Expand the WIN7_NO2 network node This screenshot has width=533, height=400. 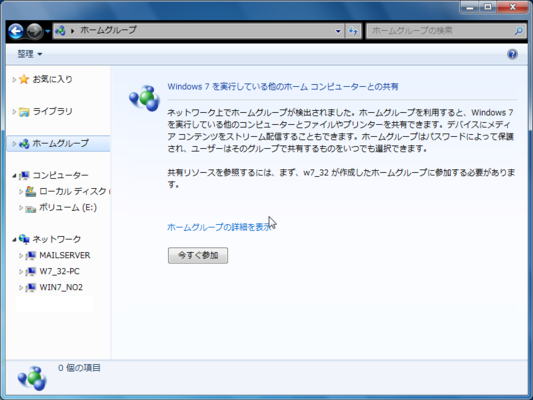pos(20,288)
